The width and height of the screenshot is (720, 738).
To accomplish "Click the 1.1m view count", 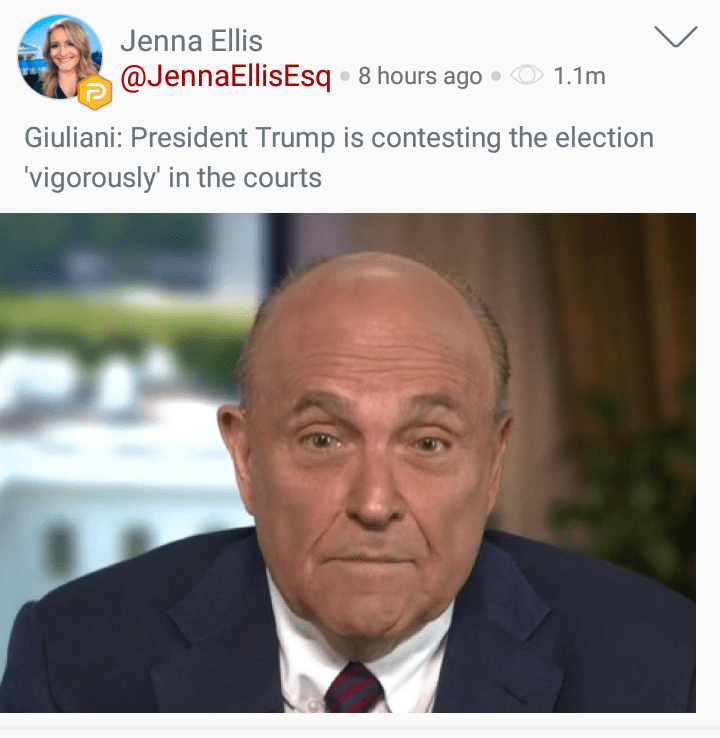I will click(579, 76).
